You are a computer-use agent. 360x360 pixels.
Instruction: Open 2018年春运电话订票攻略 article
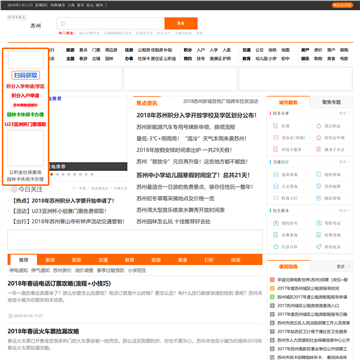[x=59, y=284]
